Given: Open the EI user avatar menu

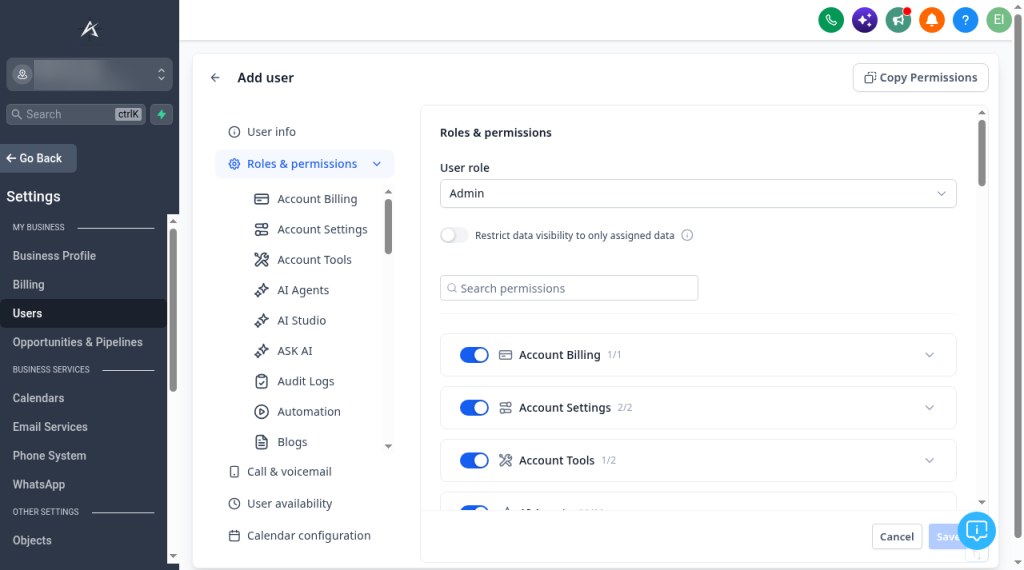Looking at the screenshot, I should pos(999,20).
